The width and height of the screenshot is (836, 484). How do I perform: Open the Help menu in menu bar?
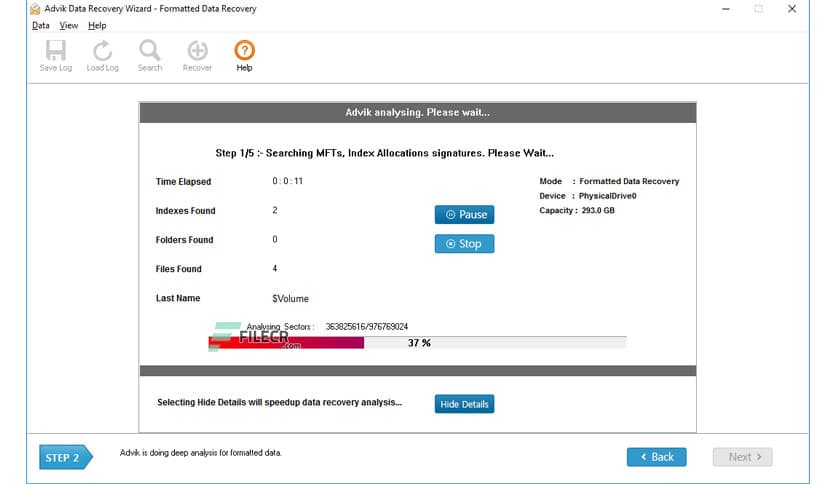pyautogui.click(x=97, y=26)
